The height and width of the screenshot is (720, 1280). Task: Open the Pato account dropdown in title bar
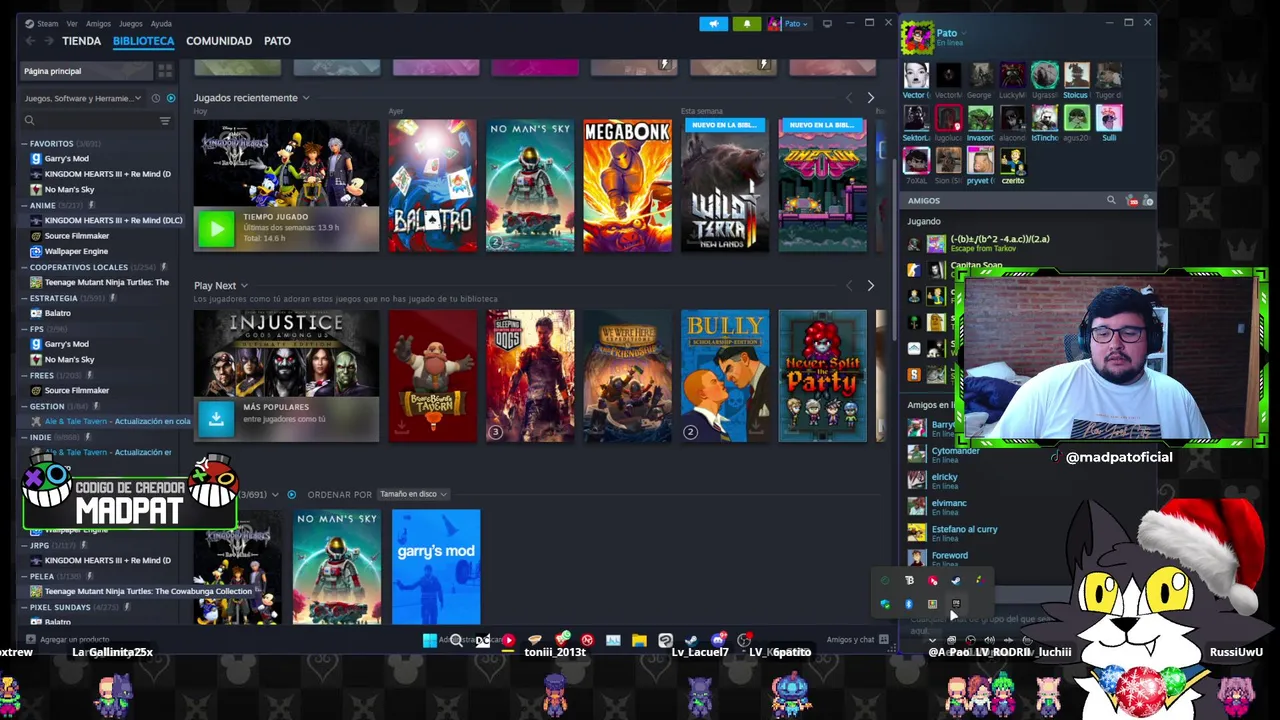point(790,23)
